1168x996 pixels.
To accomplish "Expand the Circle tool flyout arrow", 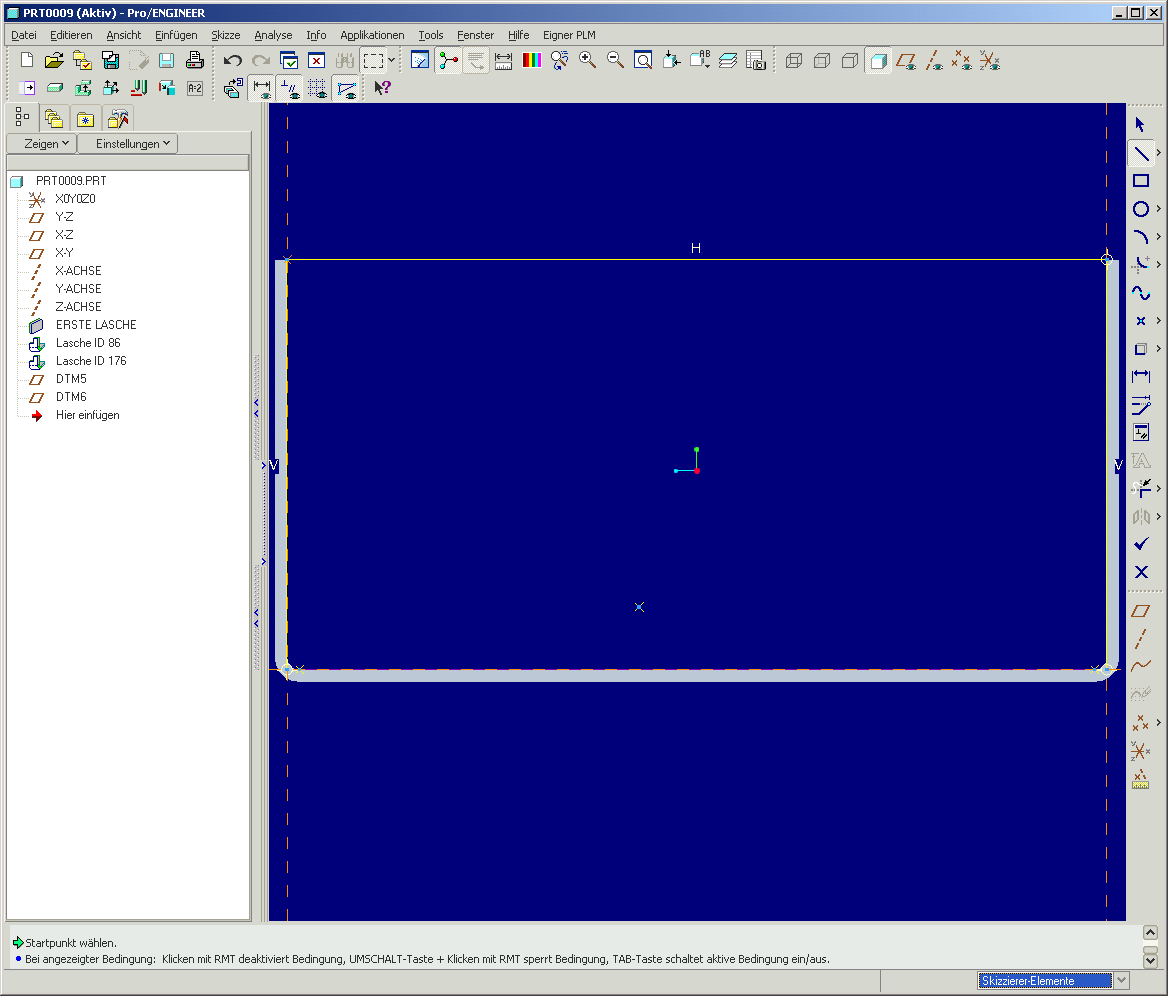I will click(x=1159, y=209).
